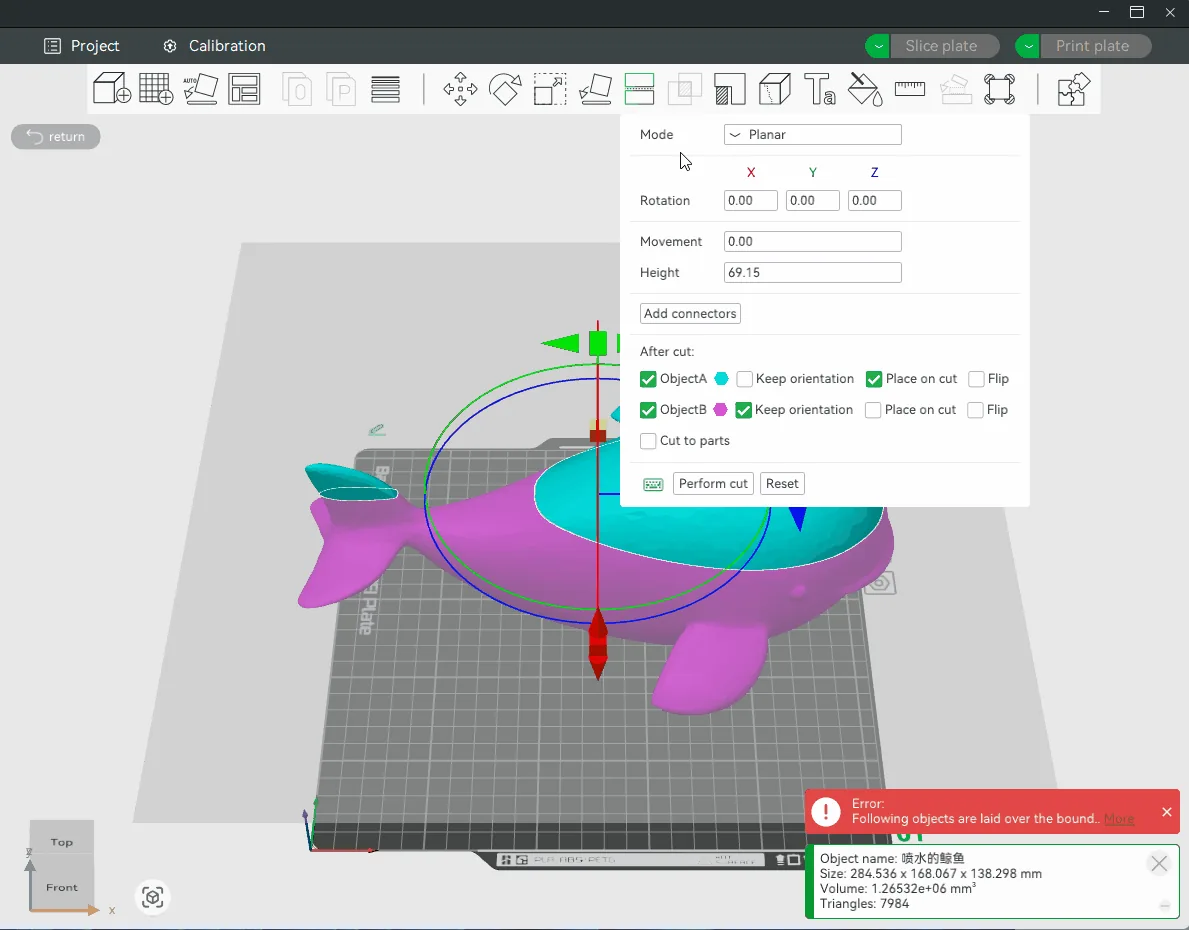Click the Rotation Y input field
Screen dimensions: 1189x930
pos(812,200)
